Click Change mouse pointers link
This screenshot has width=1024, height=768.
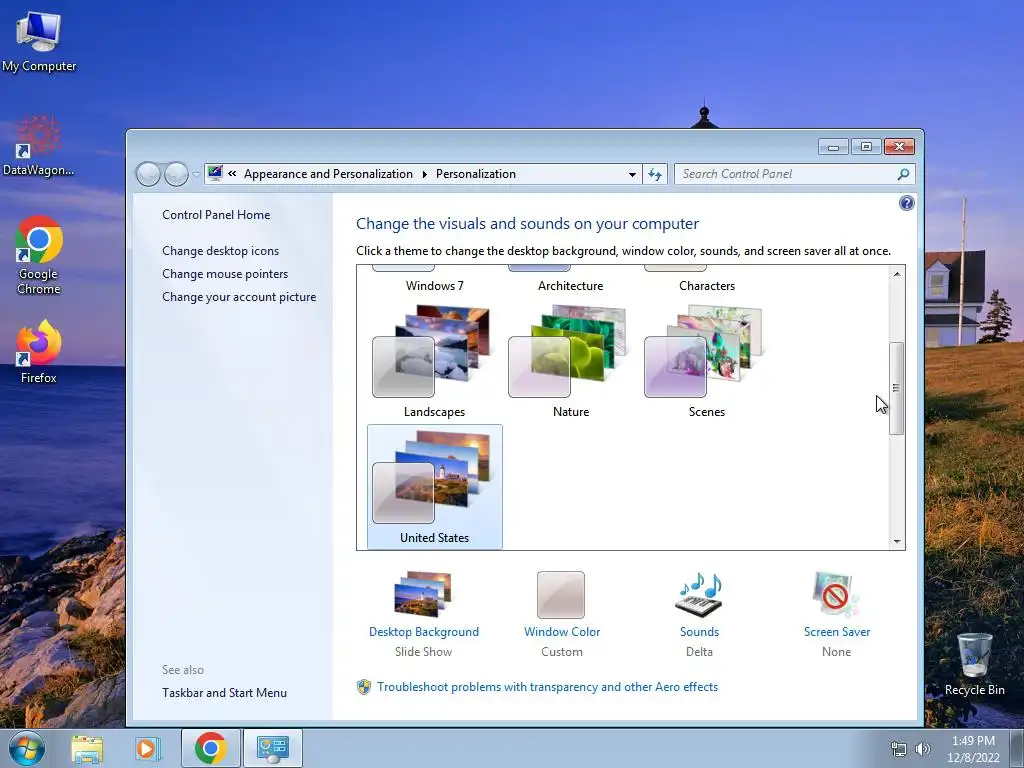pyautogui.click(x=225, y=274)
